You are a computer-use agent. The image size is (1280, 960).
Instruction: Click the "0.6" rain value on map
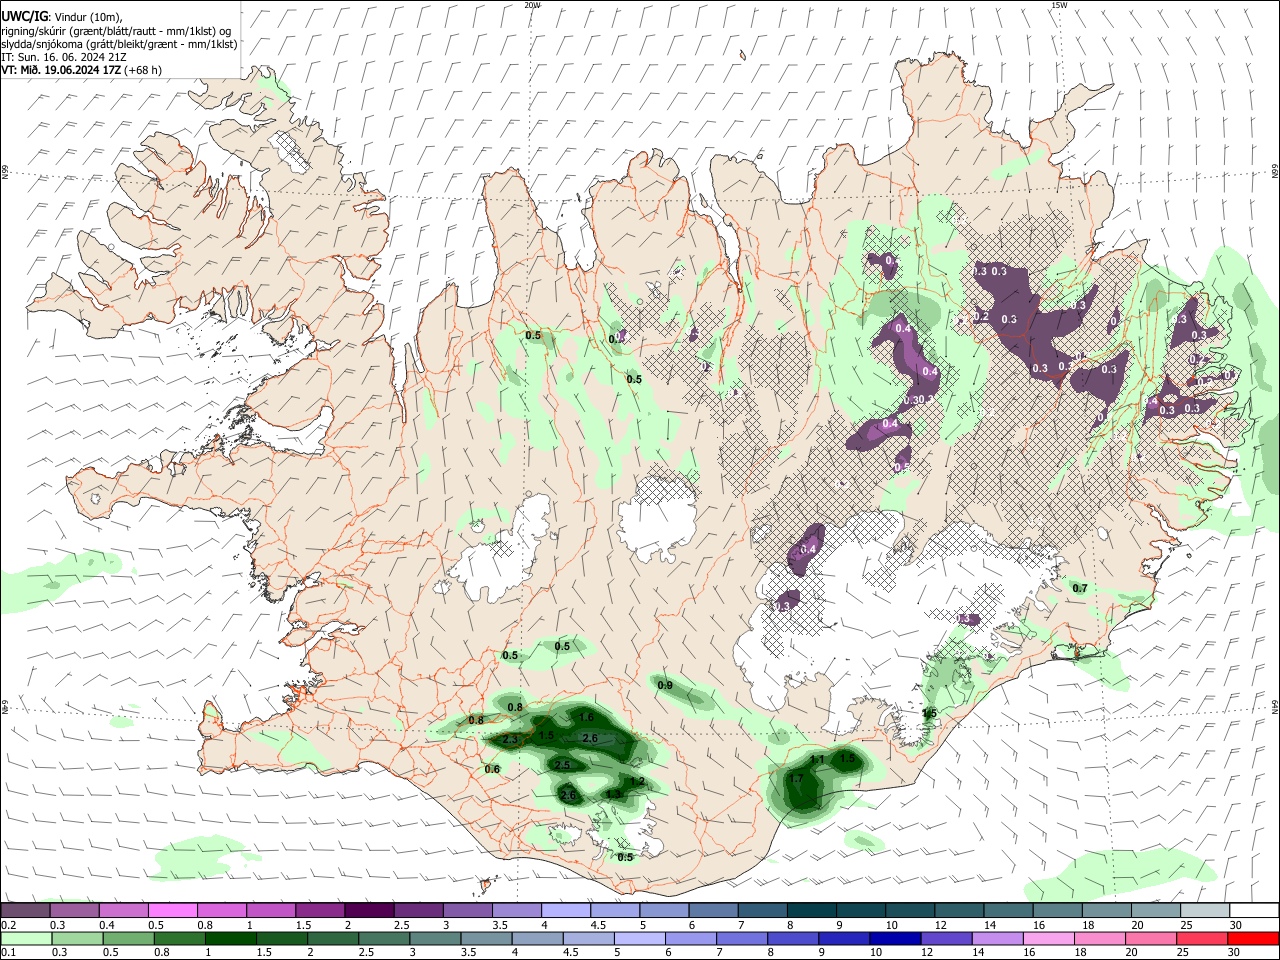coord(492,769)
